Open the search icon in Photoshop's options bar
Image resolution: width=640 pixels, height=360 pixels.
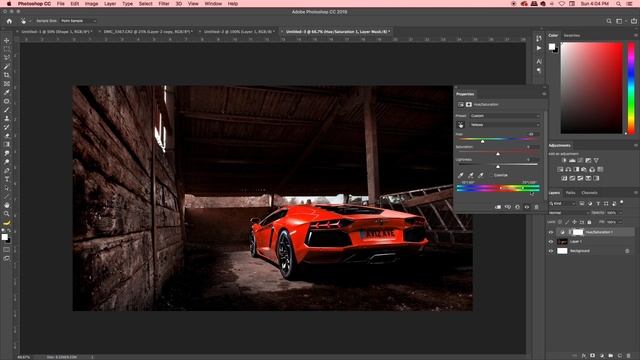609,21
